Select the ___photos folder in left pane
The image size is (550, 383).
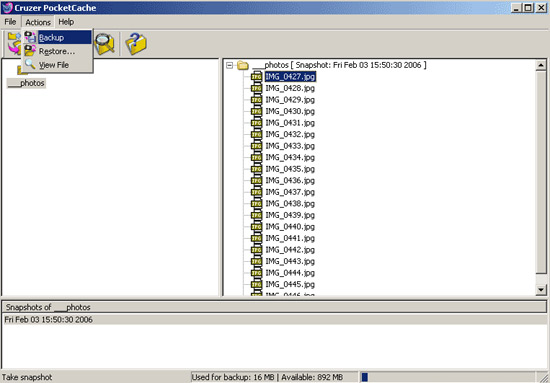[x=26, y=83]
